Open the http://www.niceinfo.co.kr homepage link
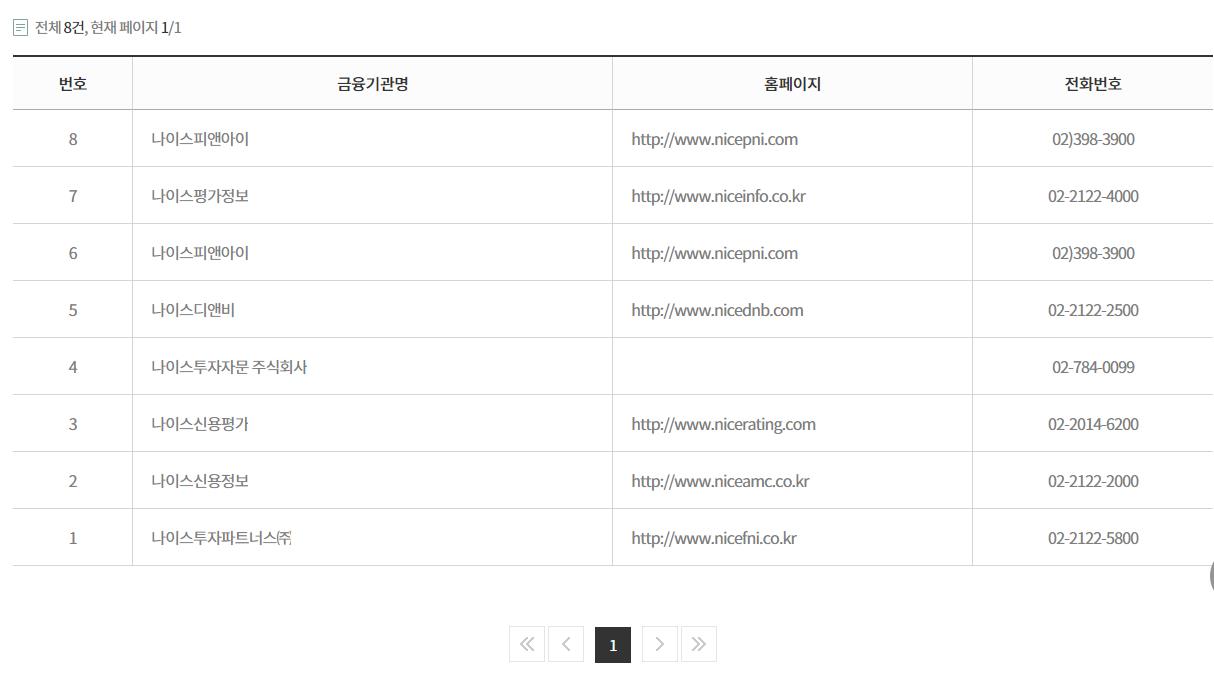The height and width of the screenshot is (679, 1214). point(718,196)
